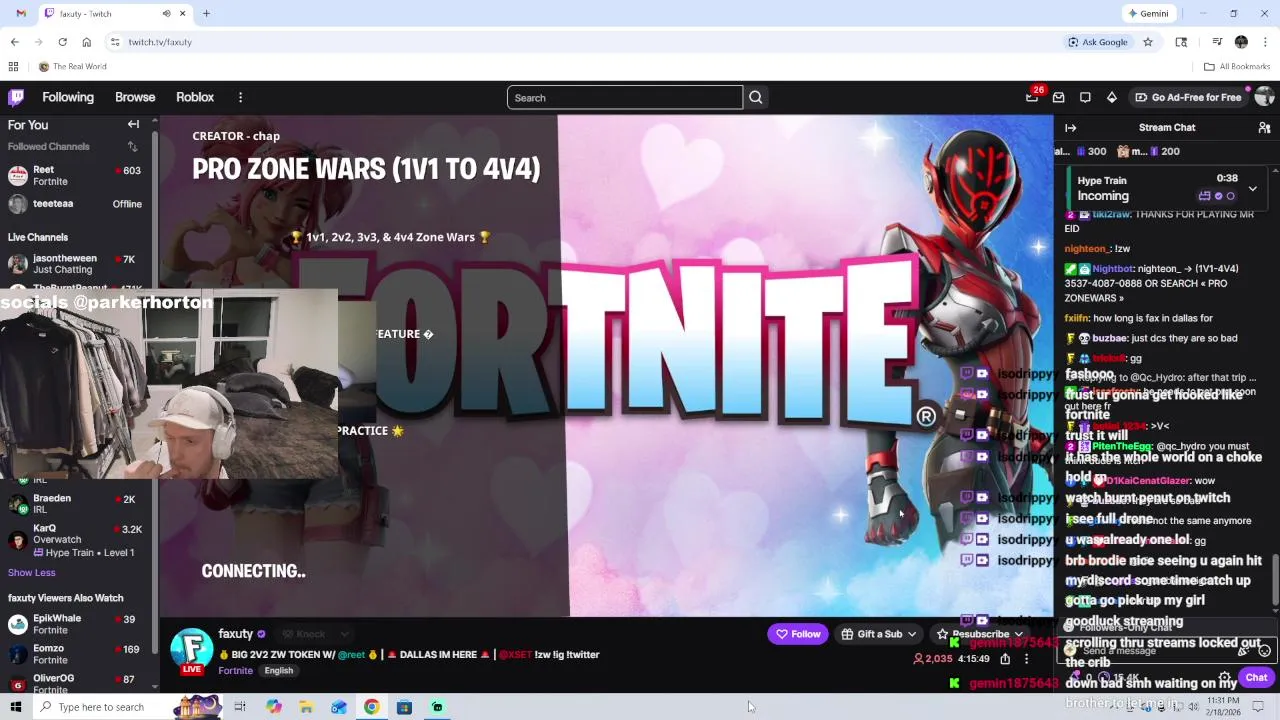The width and height of the screenshot is (1280, 720).
Task: Open the three-dot More menu in Twitch nav
Action: [x=240, y=97]
